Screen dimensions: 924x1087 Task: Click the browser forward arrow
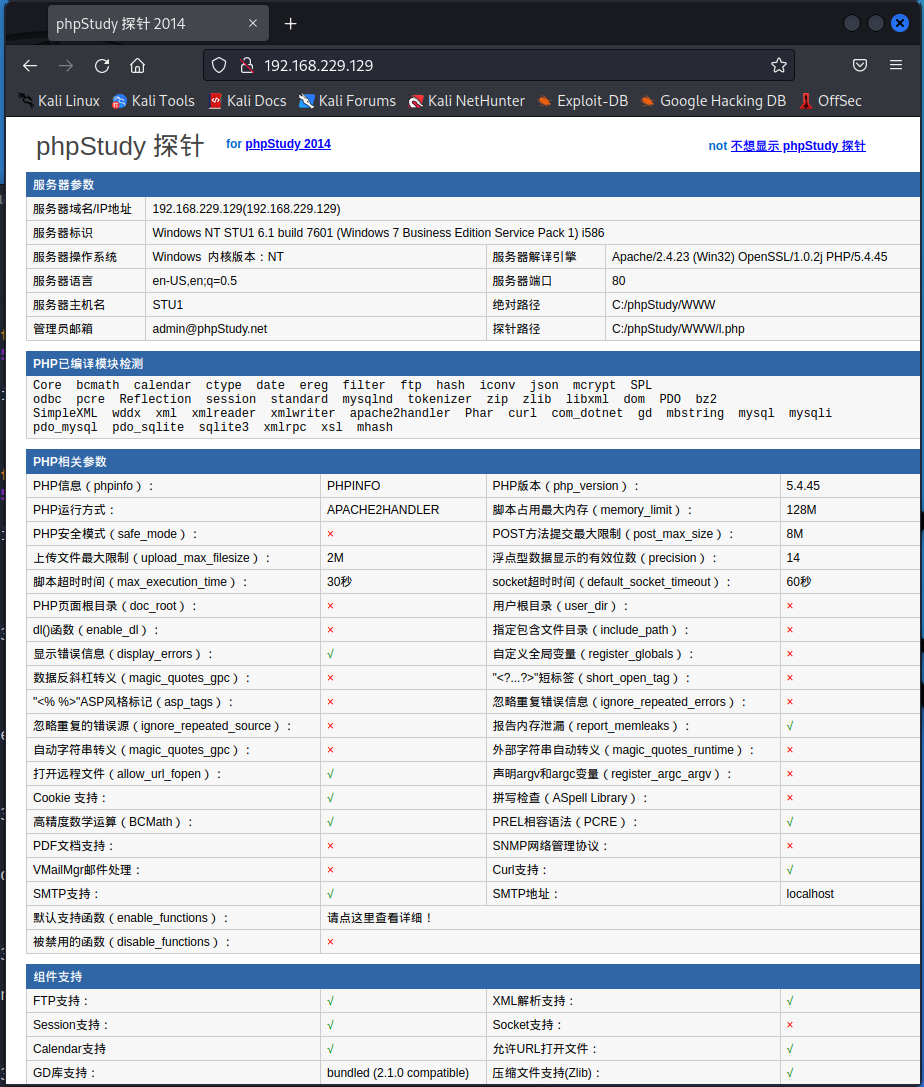pos(66,65)
